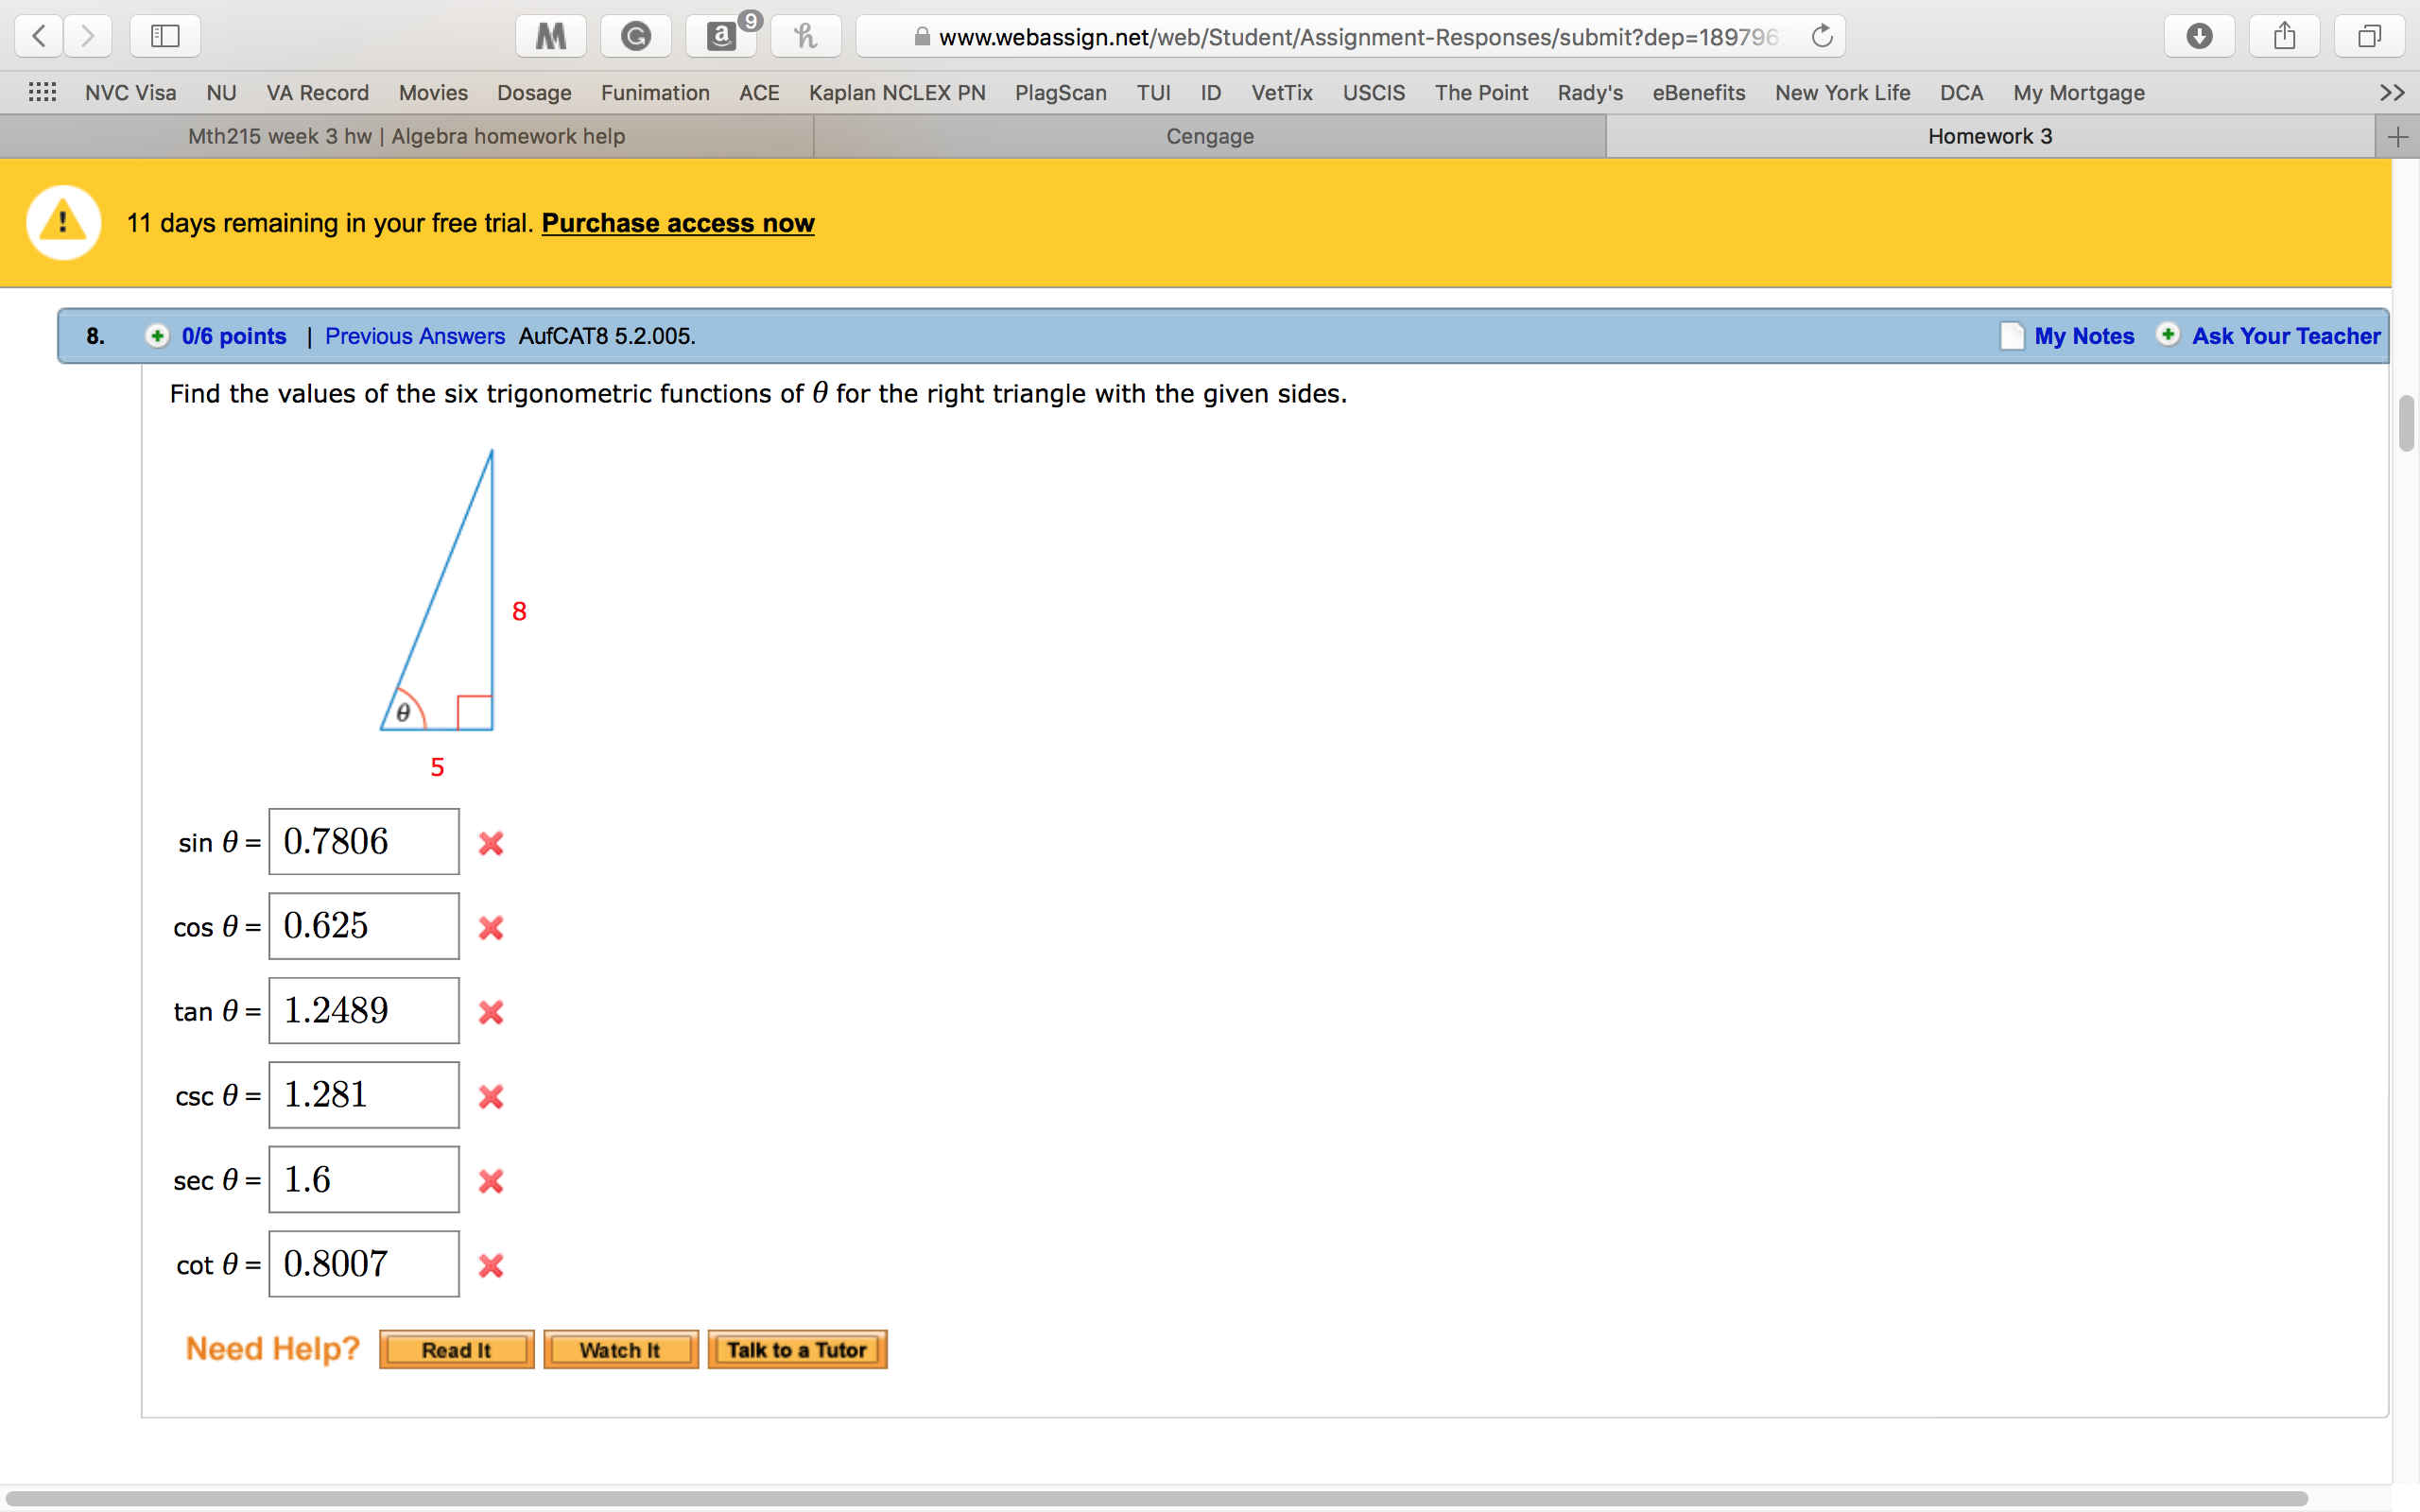The height and width of the screenshot is (1512, 2420).
Task: Open the Movies bookmark
Action: [433, 93]
